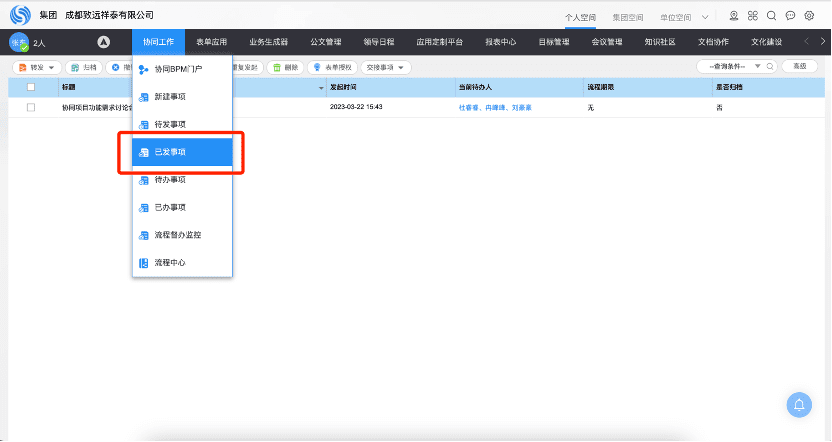Viewport: 832px width, 442px height.
Task: Click the 是否归档 column header
Action: (729, 87)
